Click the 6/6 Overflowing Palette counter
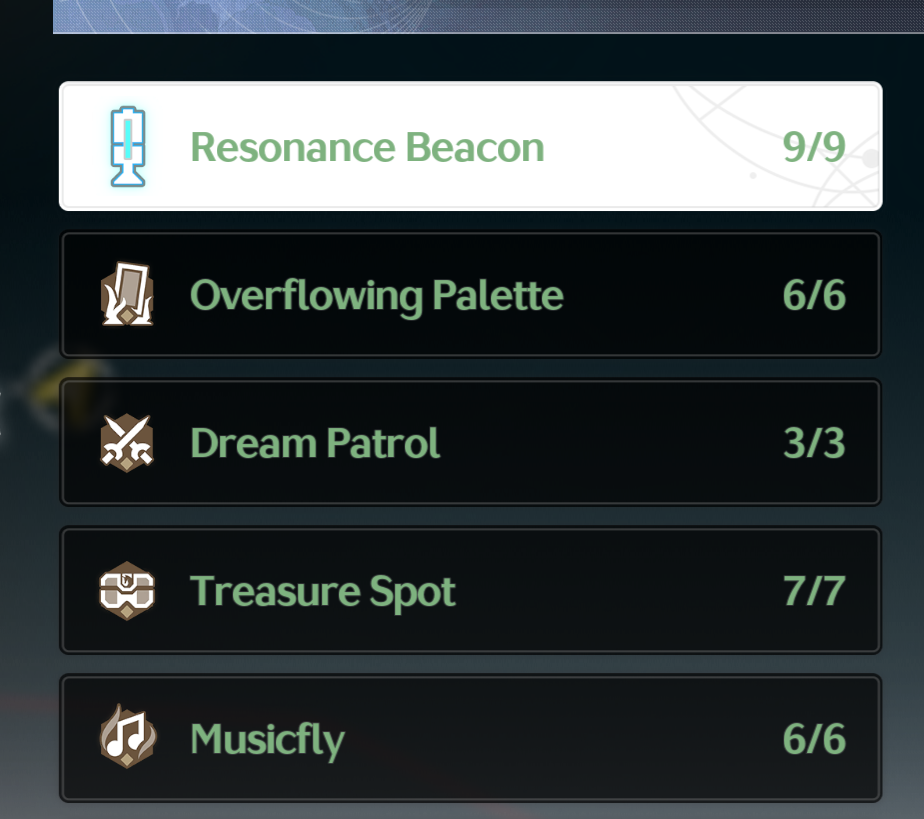Viewport: 924px width, 819px height. [814, 295]
